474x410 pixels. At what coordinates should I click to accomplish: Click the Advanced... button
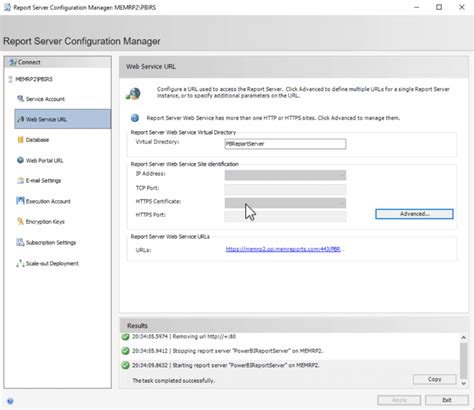(x=414, y=214)
